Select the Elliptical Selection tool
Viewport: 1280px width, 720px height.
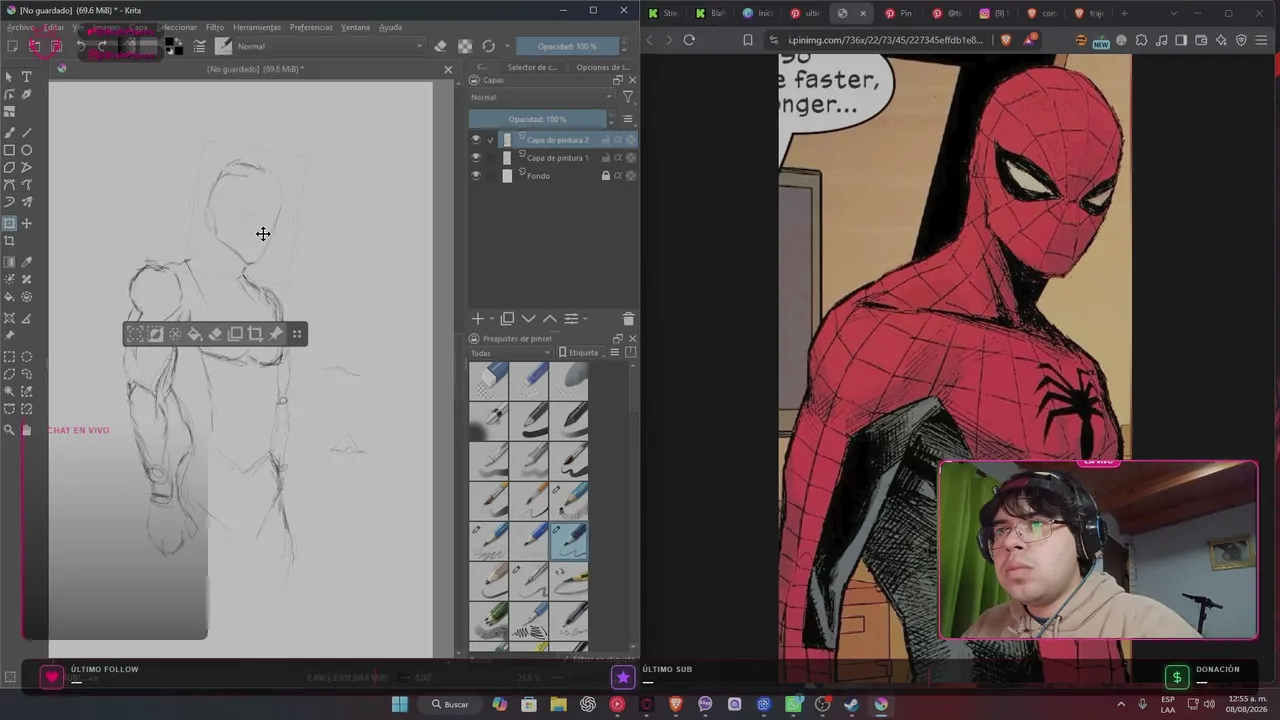(27, 357)
